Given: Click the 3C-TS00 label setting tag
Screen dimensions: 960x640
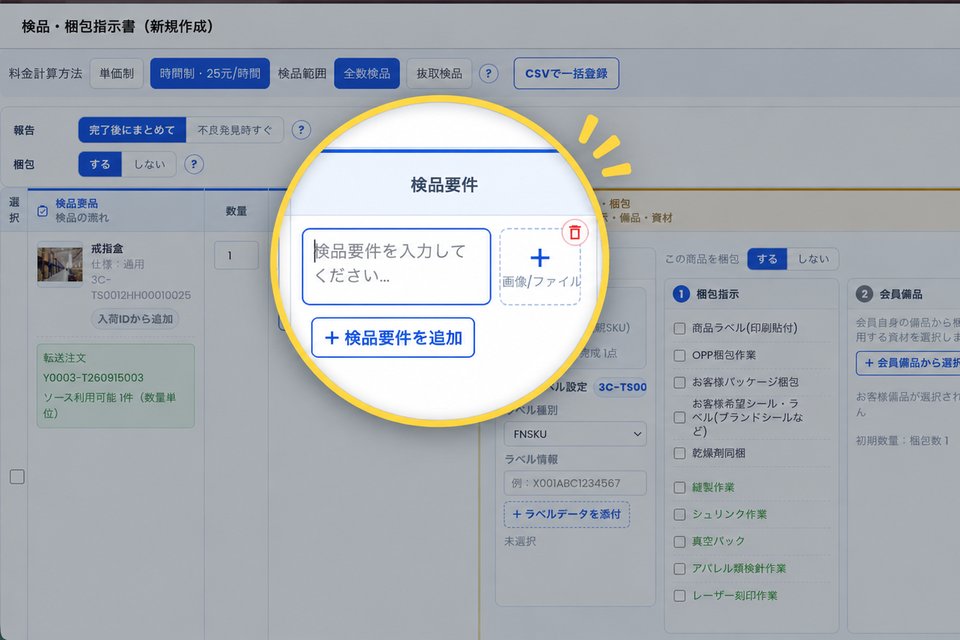Looking at the screenshot, I should click(622, 387).
